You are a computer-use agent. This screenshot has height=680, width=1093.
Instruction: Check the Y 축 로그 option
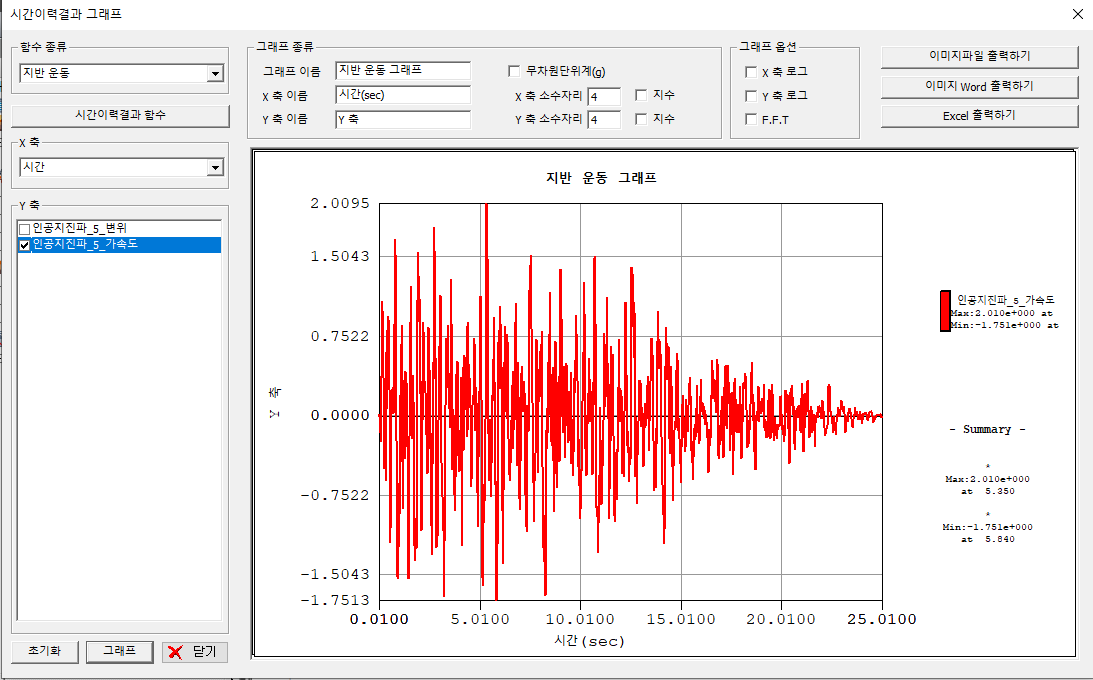pyautogui.click(x=751, y=95)
